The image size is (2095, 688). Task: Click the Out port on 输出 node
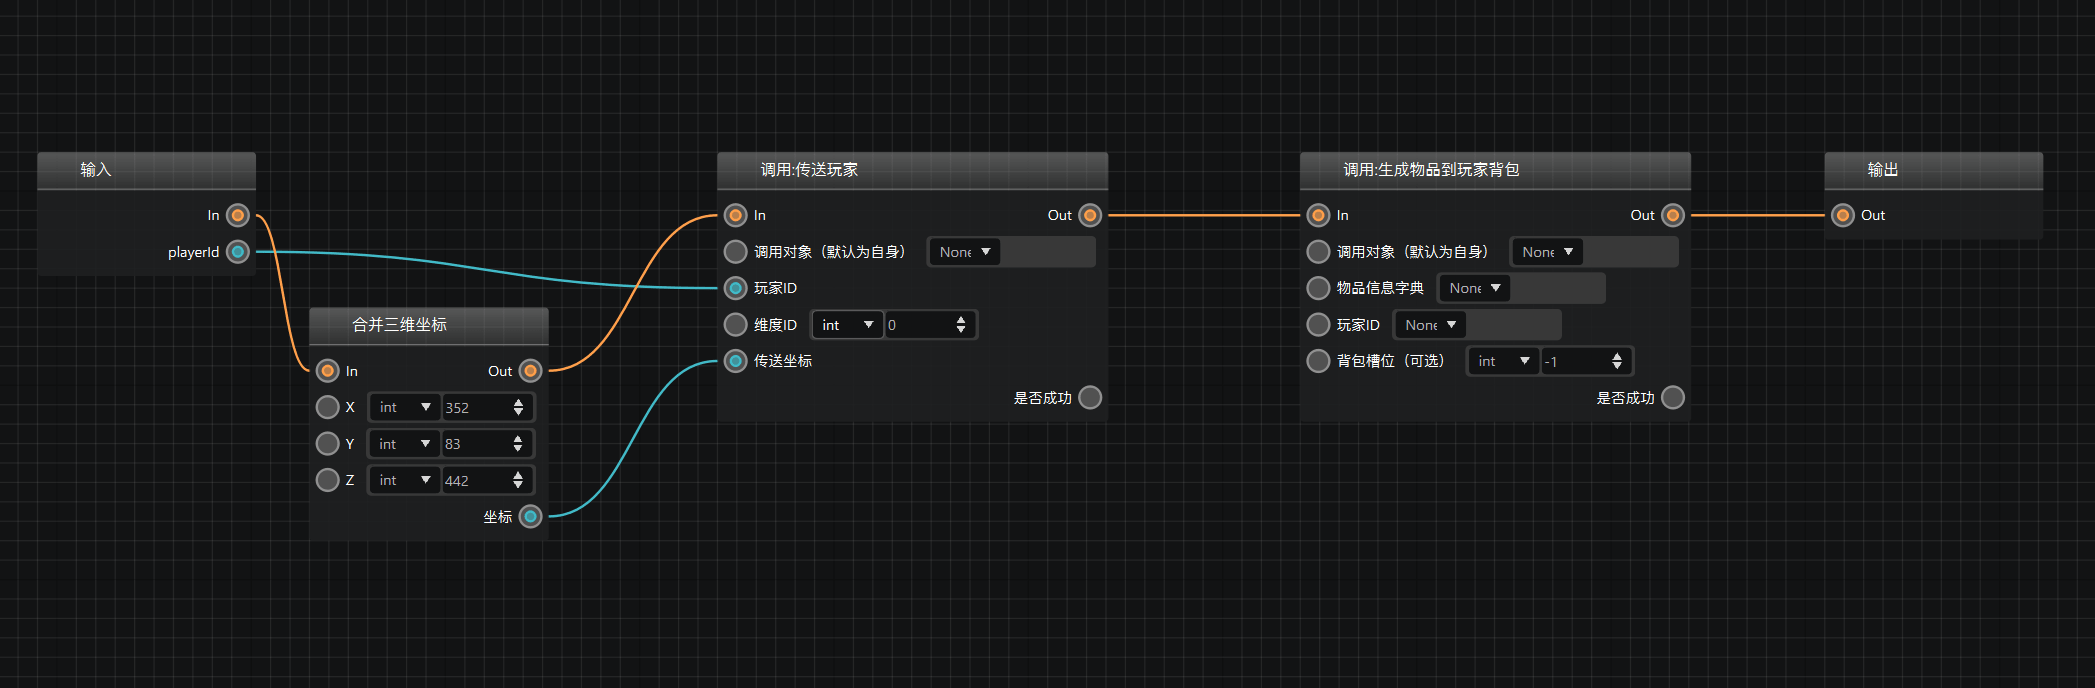click(x=1843, y=215)
